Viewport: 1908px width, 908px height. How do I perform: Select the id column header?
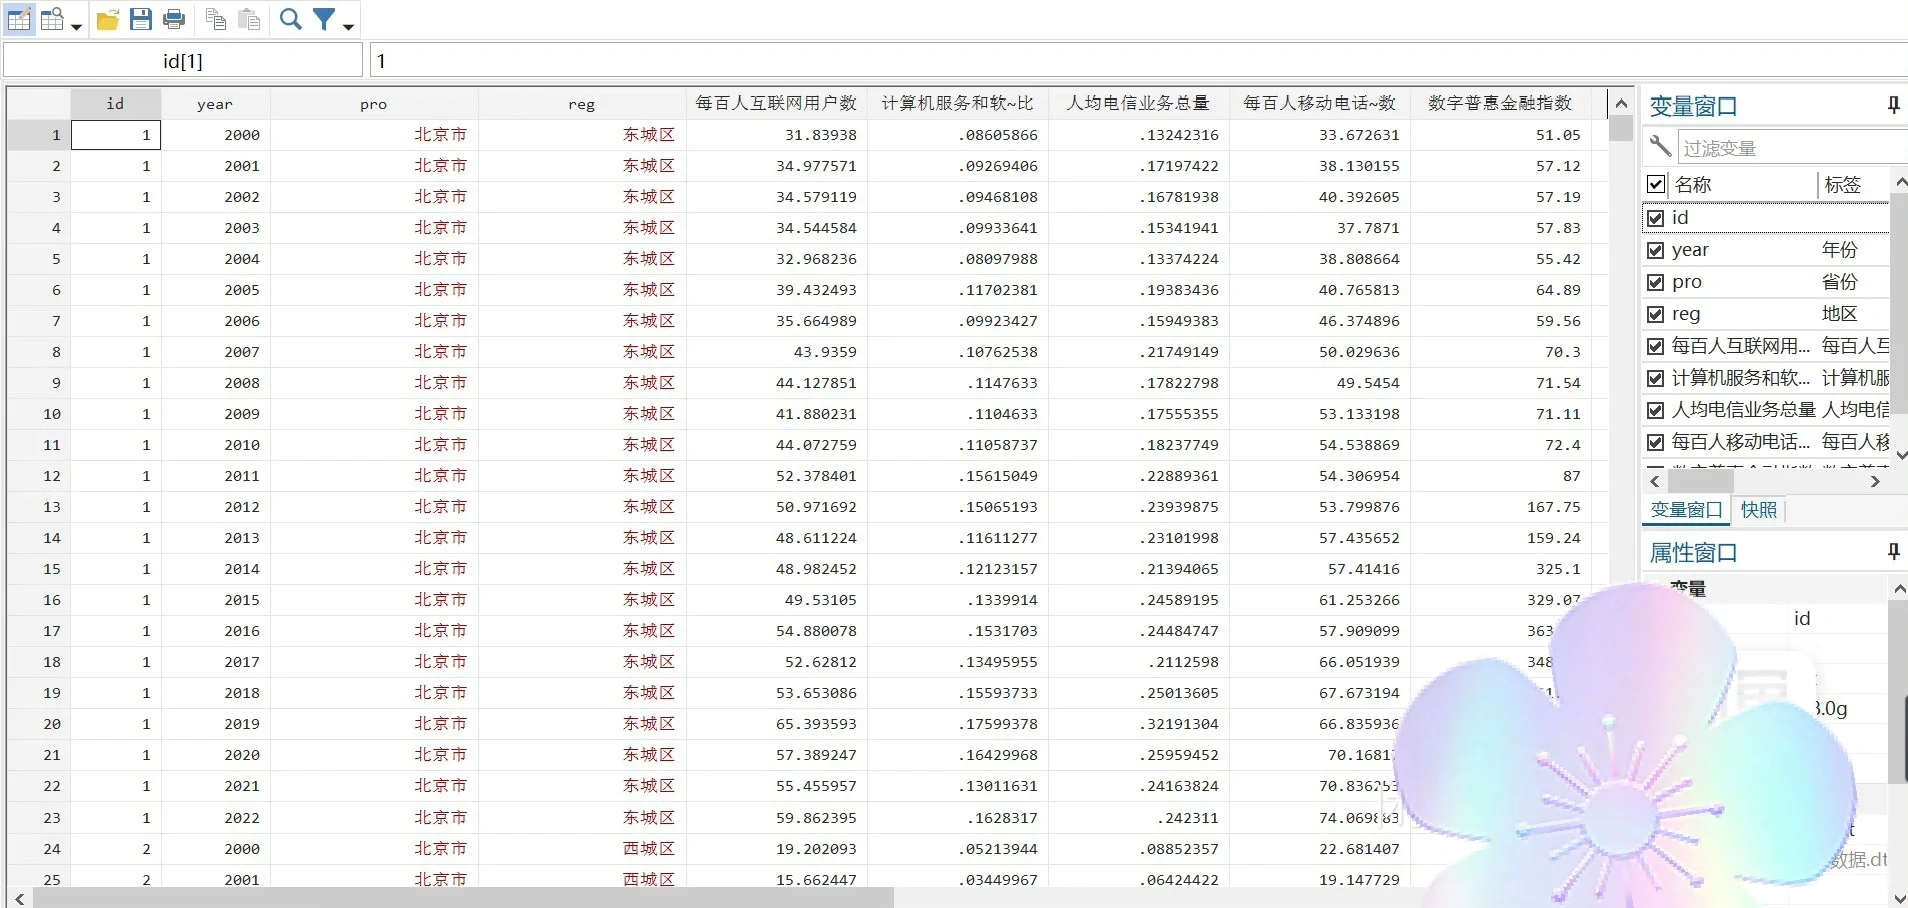[x=115, y=103]
